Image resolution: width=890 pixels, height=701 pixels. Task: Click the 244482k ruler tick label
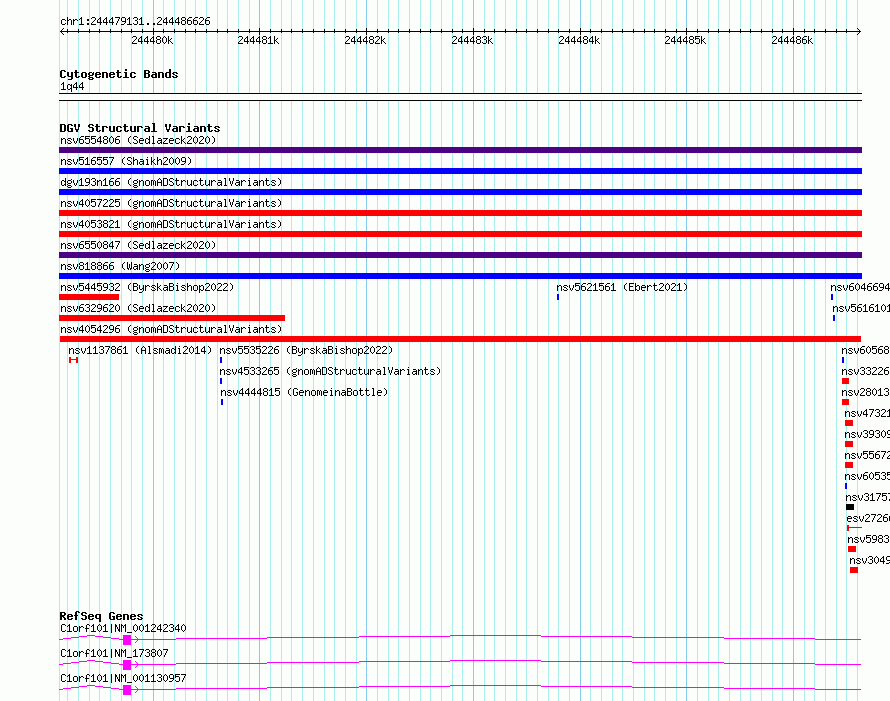point(365,40)
